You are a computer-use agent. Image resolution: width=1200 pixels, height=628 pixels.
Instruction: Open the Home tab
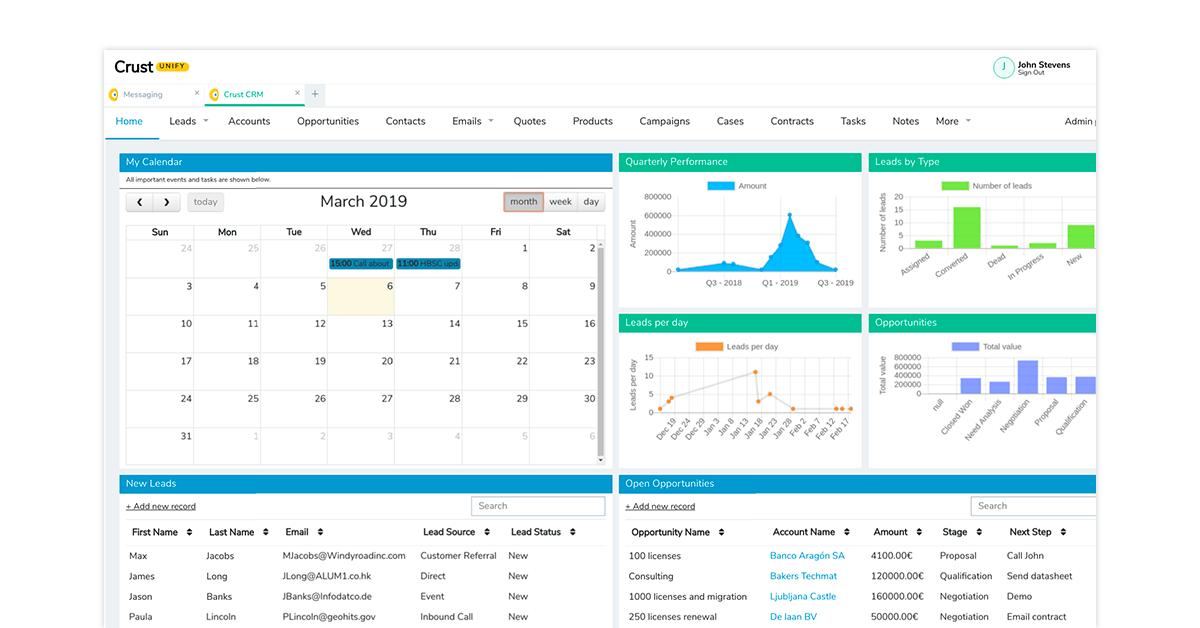129,121
